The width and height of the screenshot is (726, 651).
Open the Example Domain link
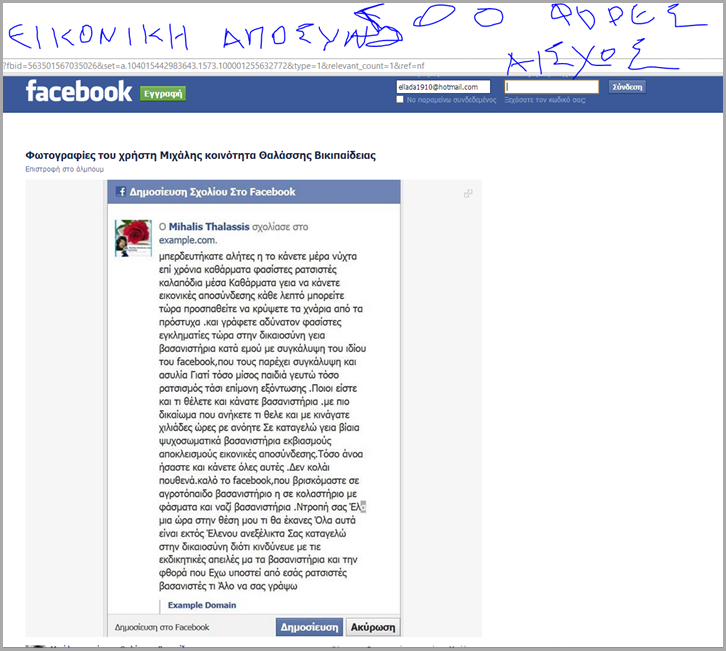pos(202,605)
